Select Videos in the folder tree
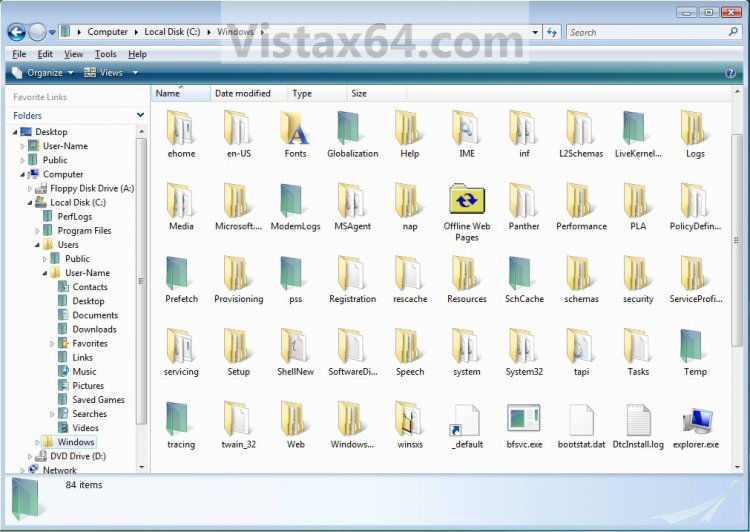Image resolution: width=750 pixels, height=532 pixels. (85, 428)
